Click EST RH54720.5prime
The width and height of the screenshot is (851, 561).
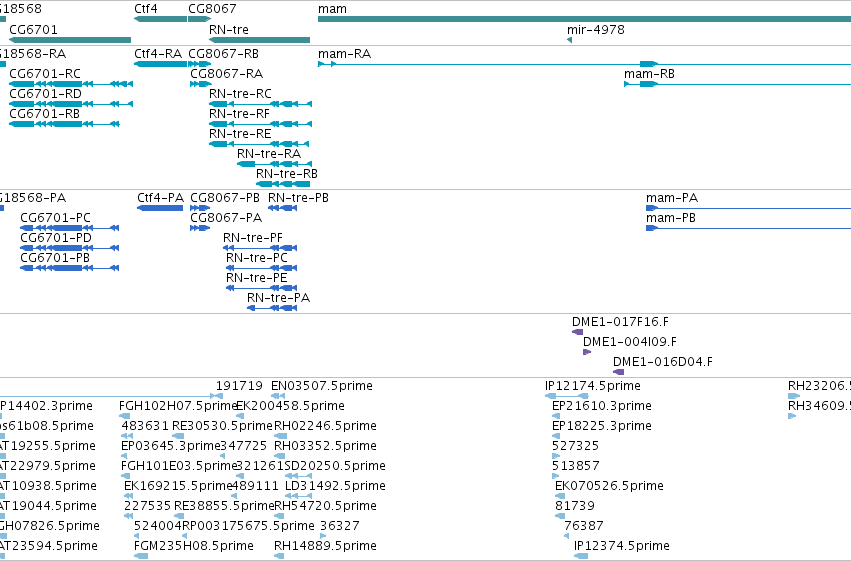coord(325,506)
